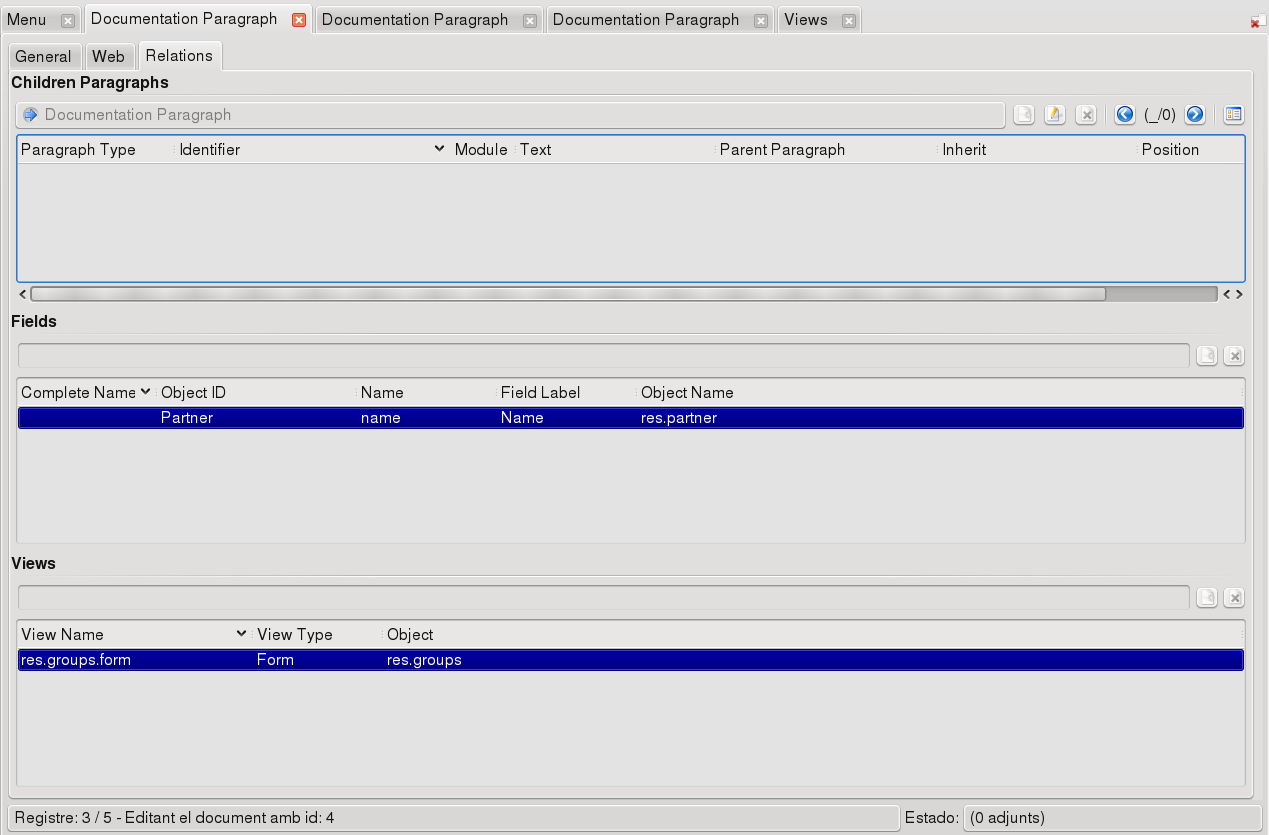Image resolution: width=1269 pixels, height=835 pixels.
Task: Create a new child paragraph record
Action: point(1024,115)
